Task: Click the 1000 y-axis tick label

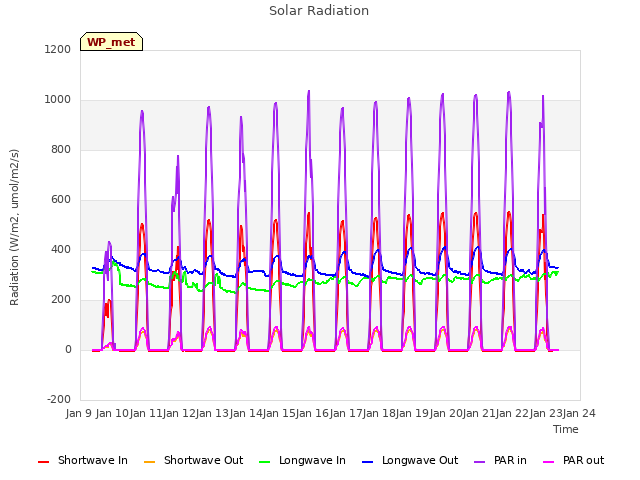Action: pyautogui.click(x=58, y=100)
